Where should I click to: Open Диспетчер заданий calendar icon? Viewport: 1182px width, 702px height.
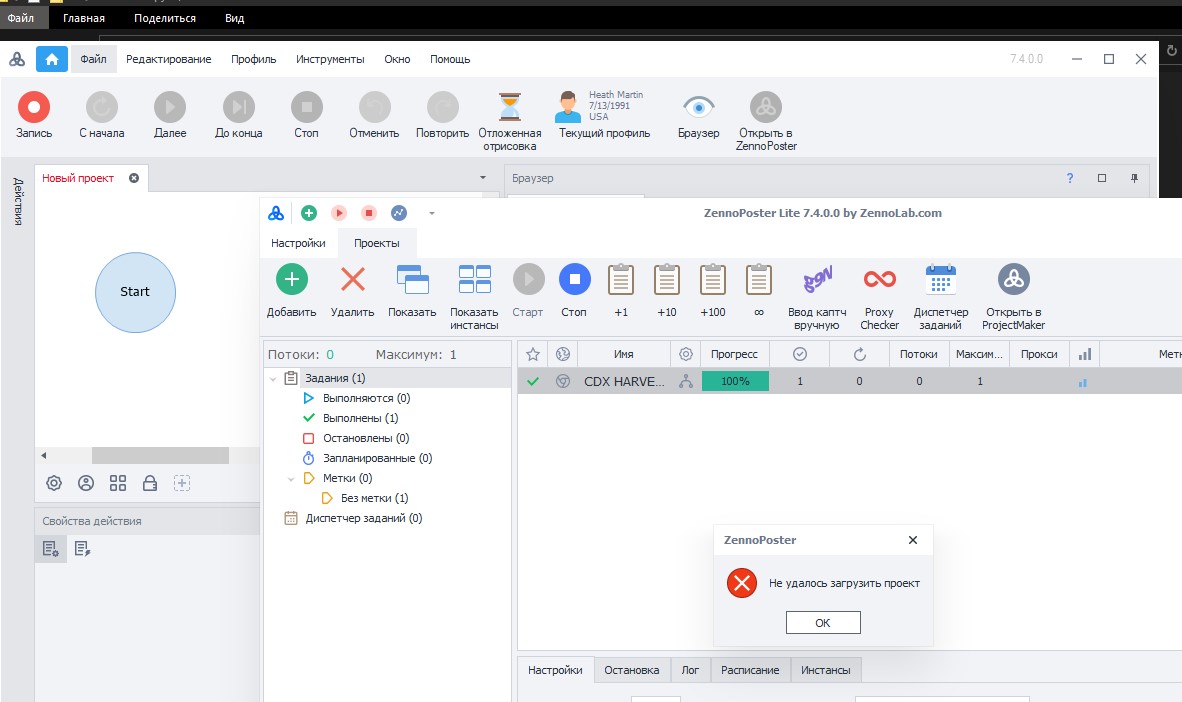tap(941, 279)
